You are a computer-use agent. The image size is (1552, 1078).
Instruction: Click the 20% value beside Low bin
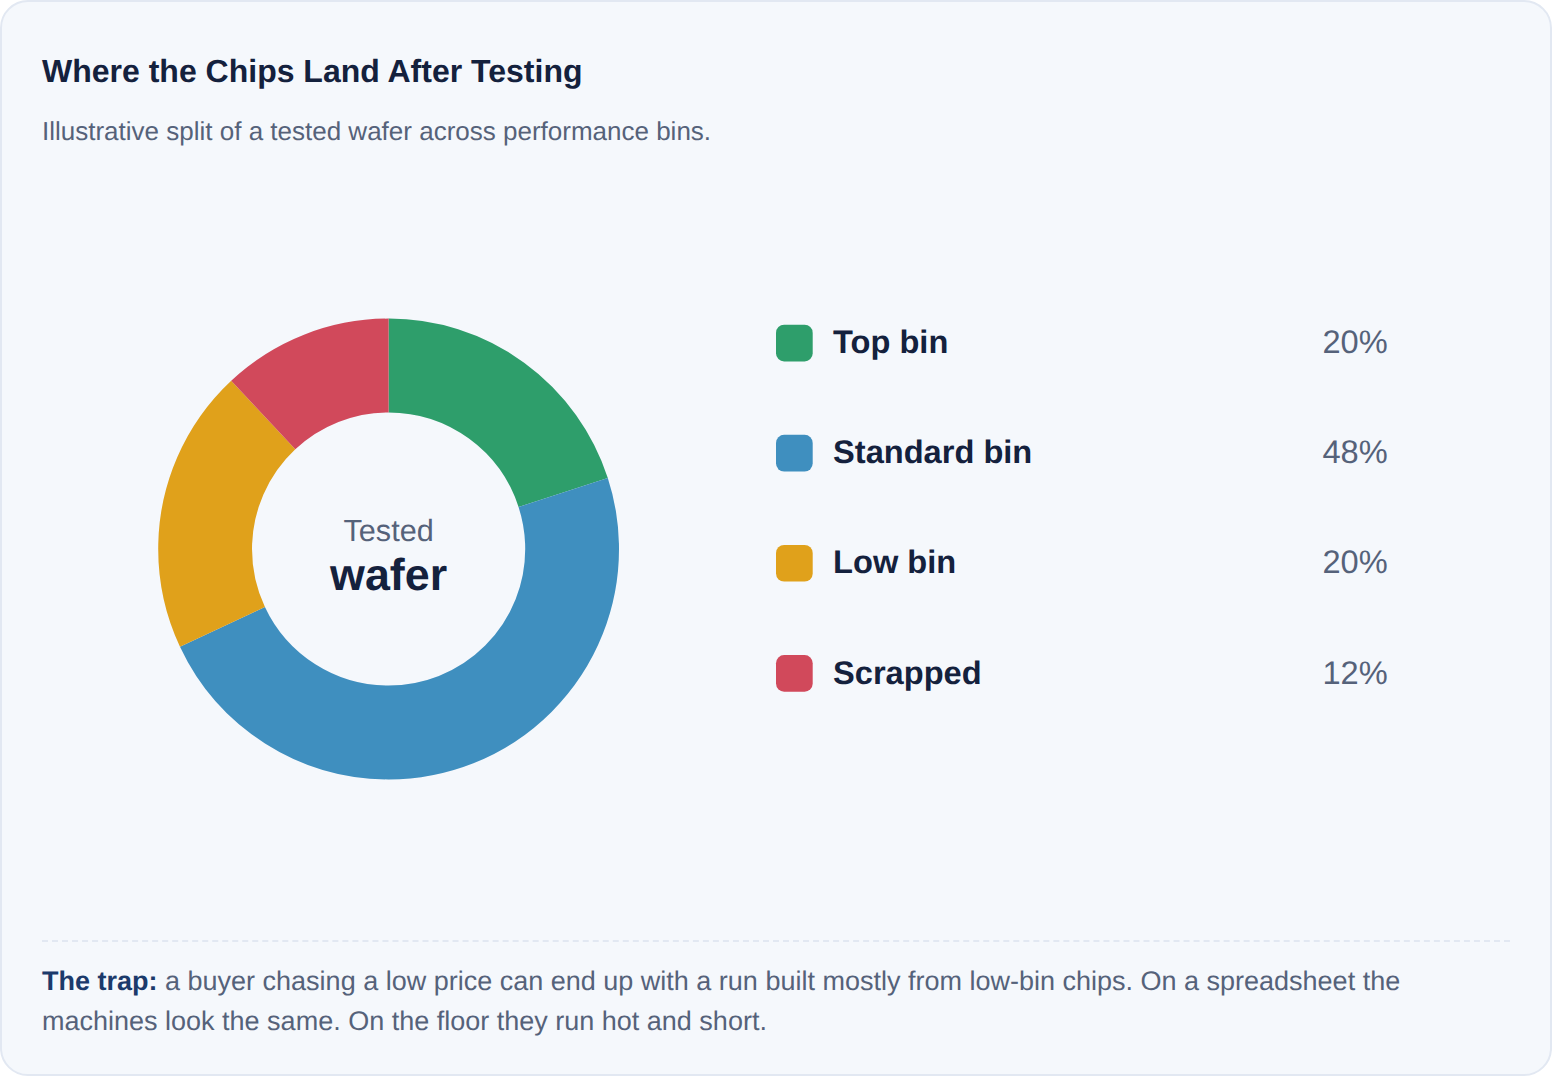click(x=1355, y=562)
